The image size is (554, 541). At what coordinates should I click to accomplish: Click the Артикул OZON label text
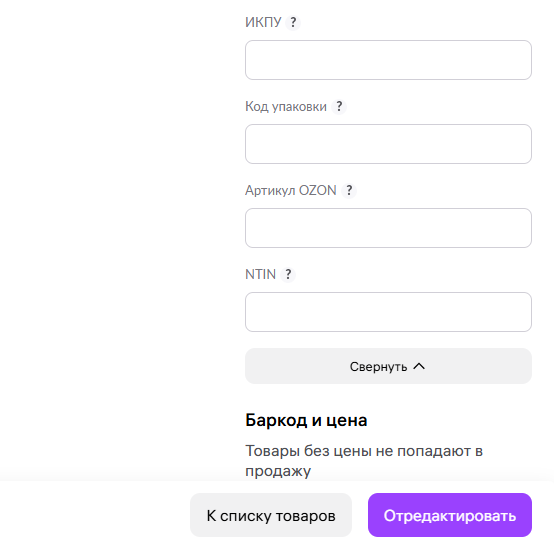click(x=291, y=190)
